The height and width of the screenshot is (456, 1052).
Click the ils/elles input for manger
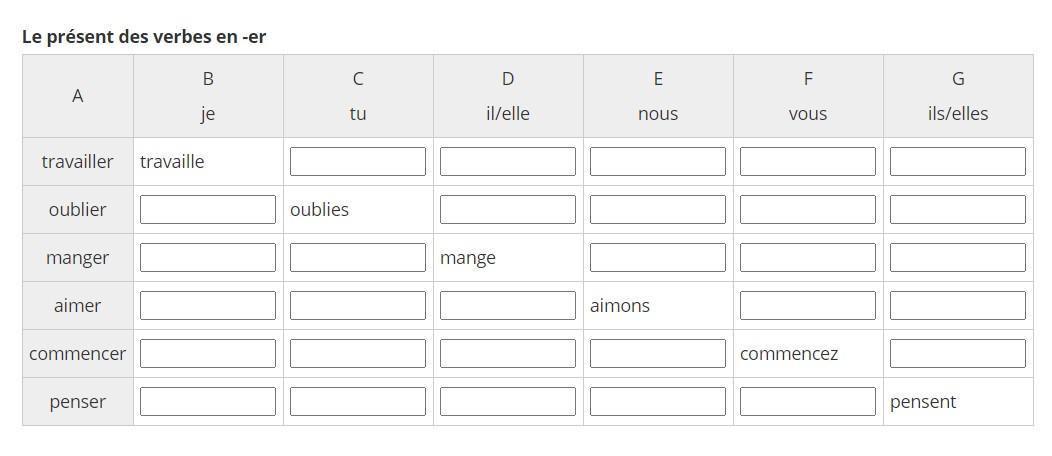(958, 258)
